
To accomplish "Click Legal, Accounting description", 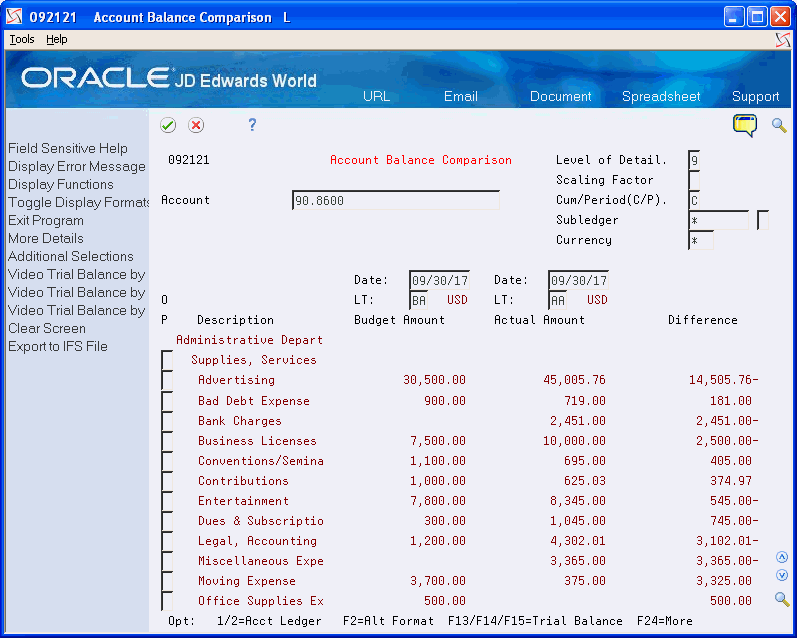I will point(257,541).
